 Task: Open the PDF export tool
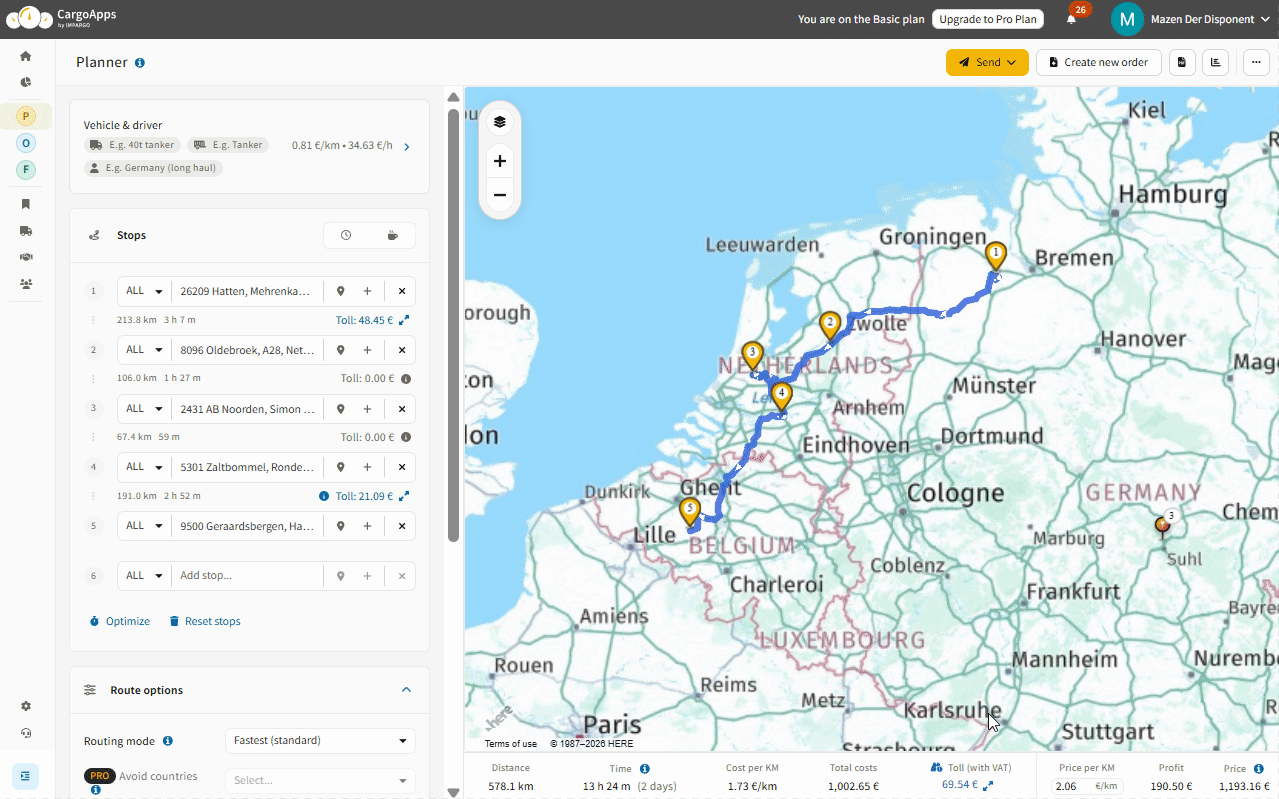point(1182,62)
